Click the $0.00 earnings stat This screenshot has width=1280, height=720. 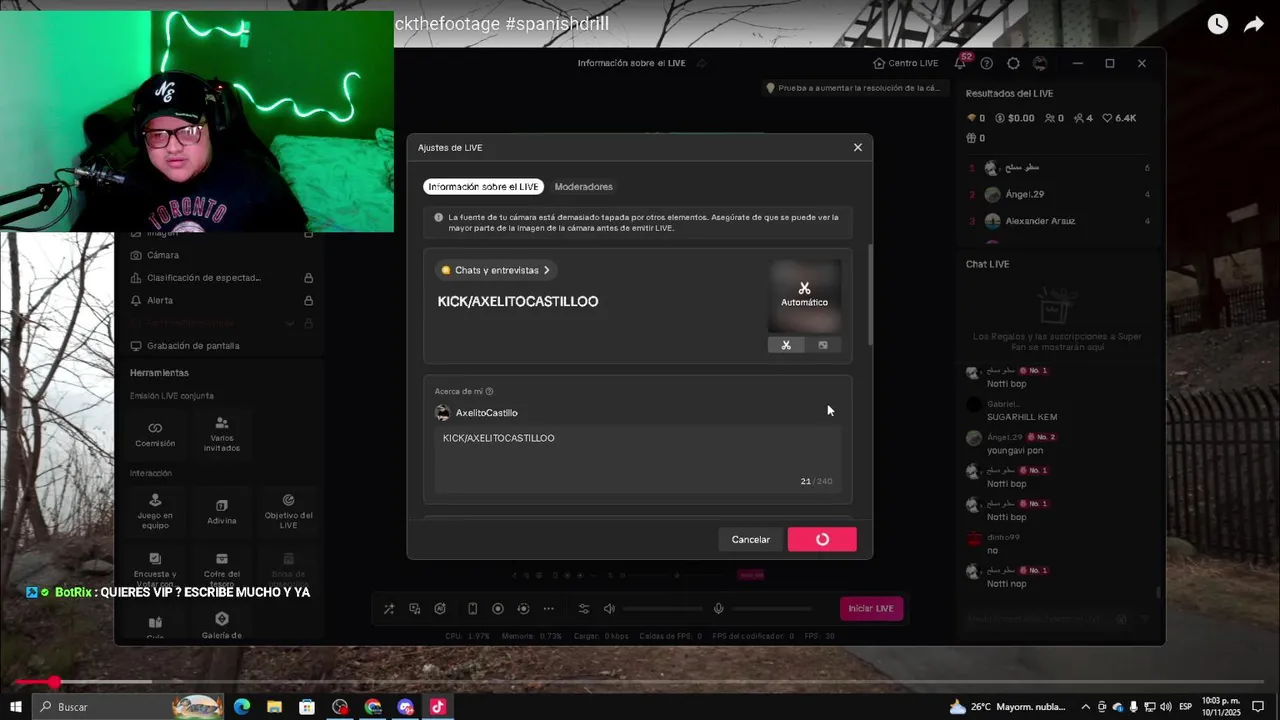pyautogui.click(x=1014, y=118)
